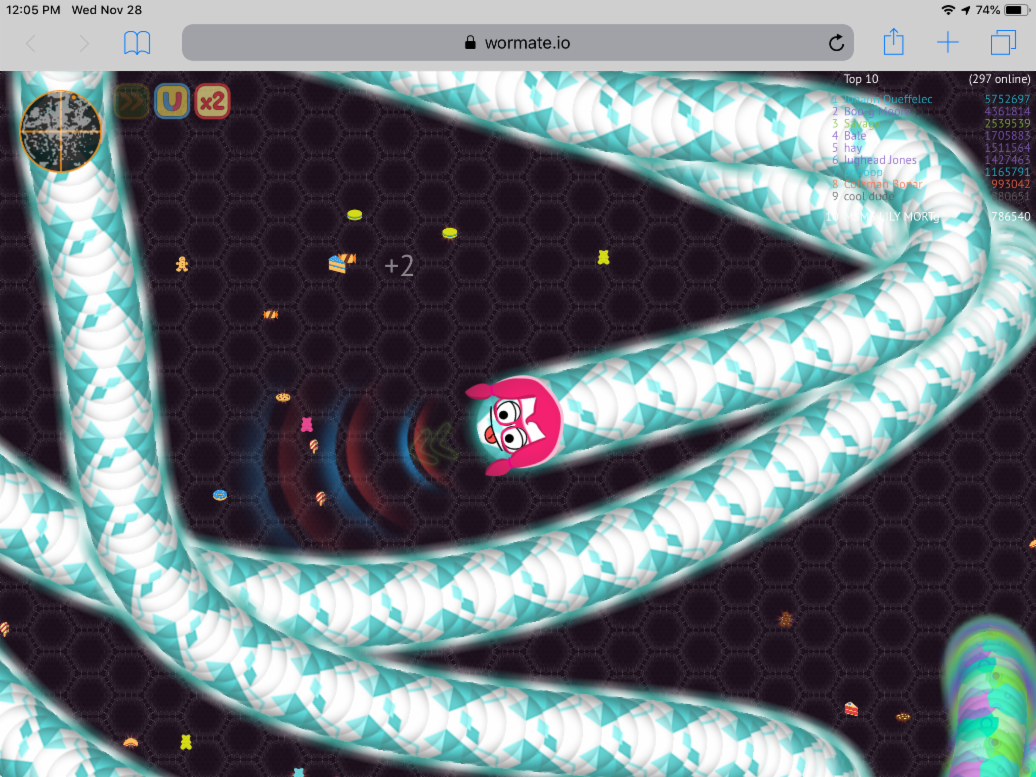Select Johann Queffelec in the leaderboard
The height and width of the screenshot is (777, 1036).
click(887, 99)
